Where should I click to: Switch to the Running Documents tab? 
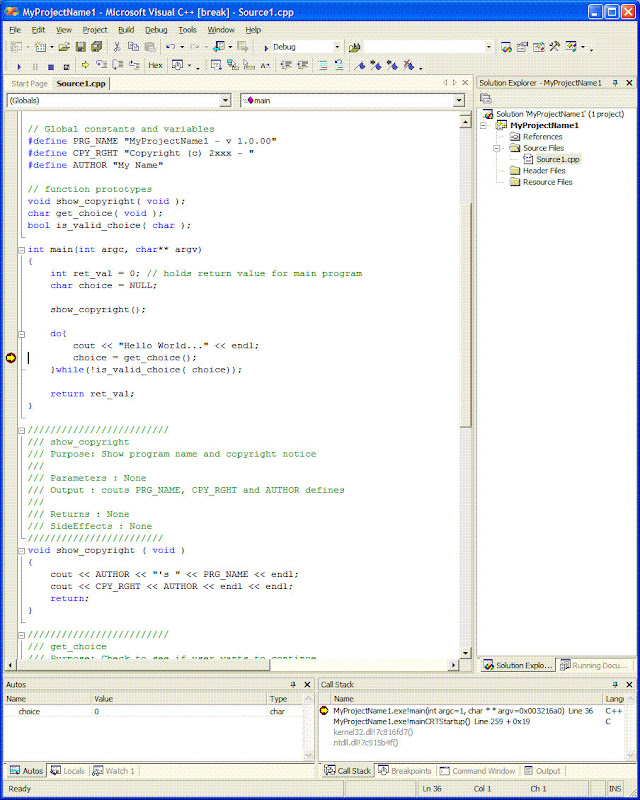coord(594,665)
